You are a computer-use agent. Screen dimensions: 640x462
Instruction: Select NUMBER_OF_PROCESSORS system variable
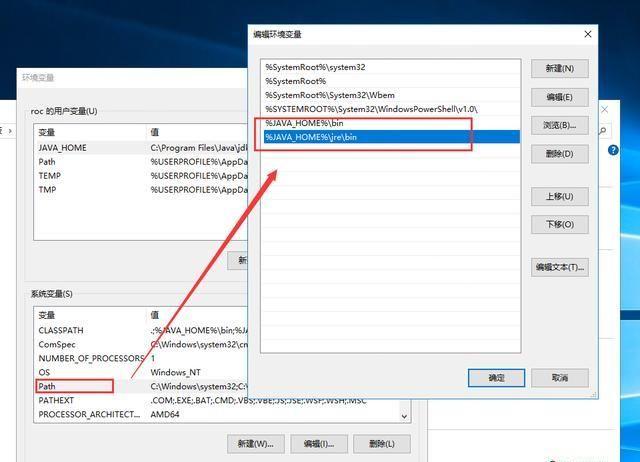coord(141,358)
